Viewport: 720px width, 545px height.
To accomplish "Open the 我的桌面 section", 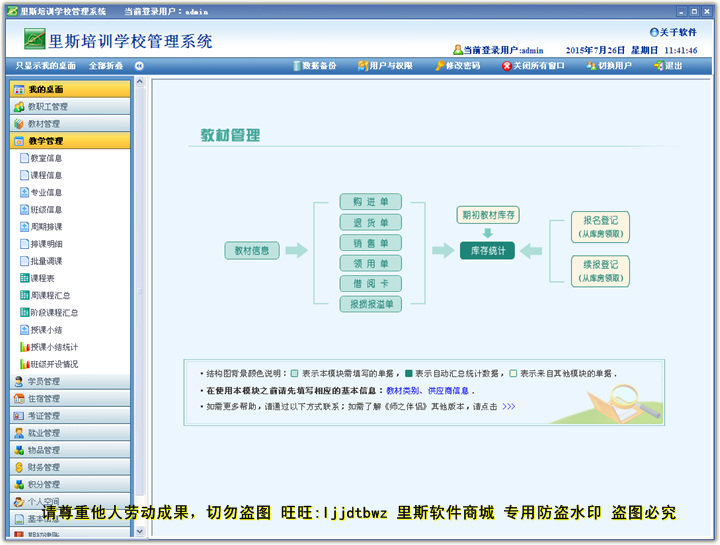I will (70, 89).
